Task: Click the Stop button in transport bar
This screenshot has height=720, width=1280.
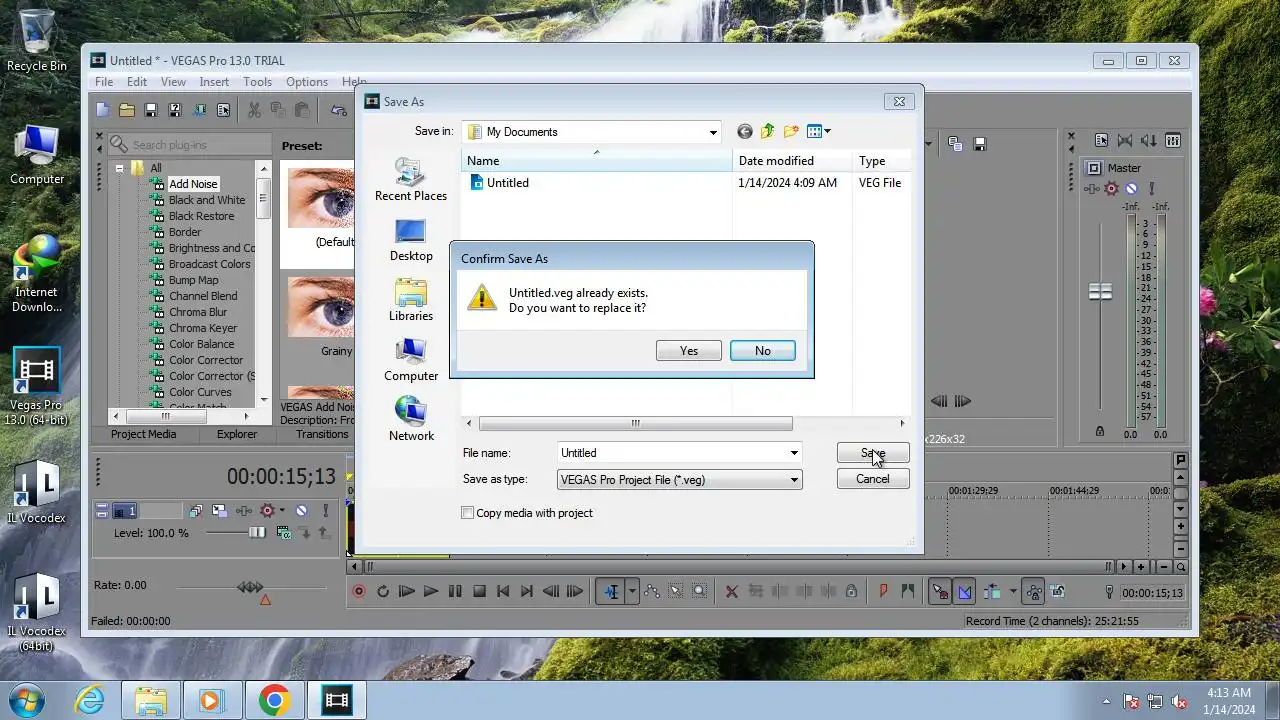Action: click(x=479, y=591)
